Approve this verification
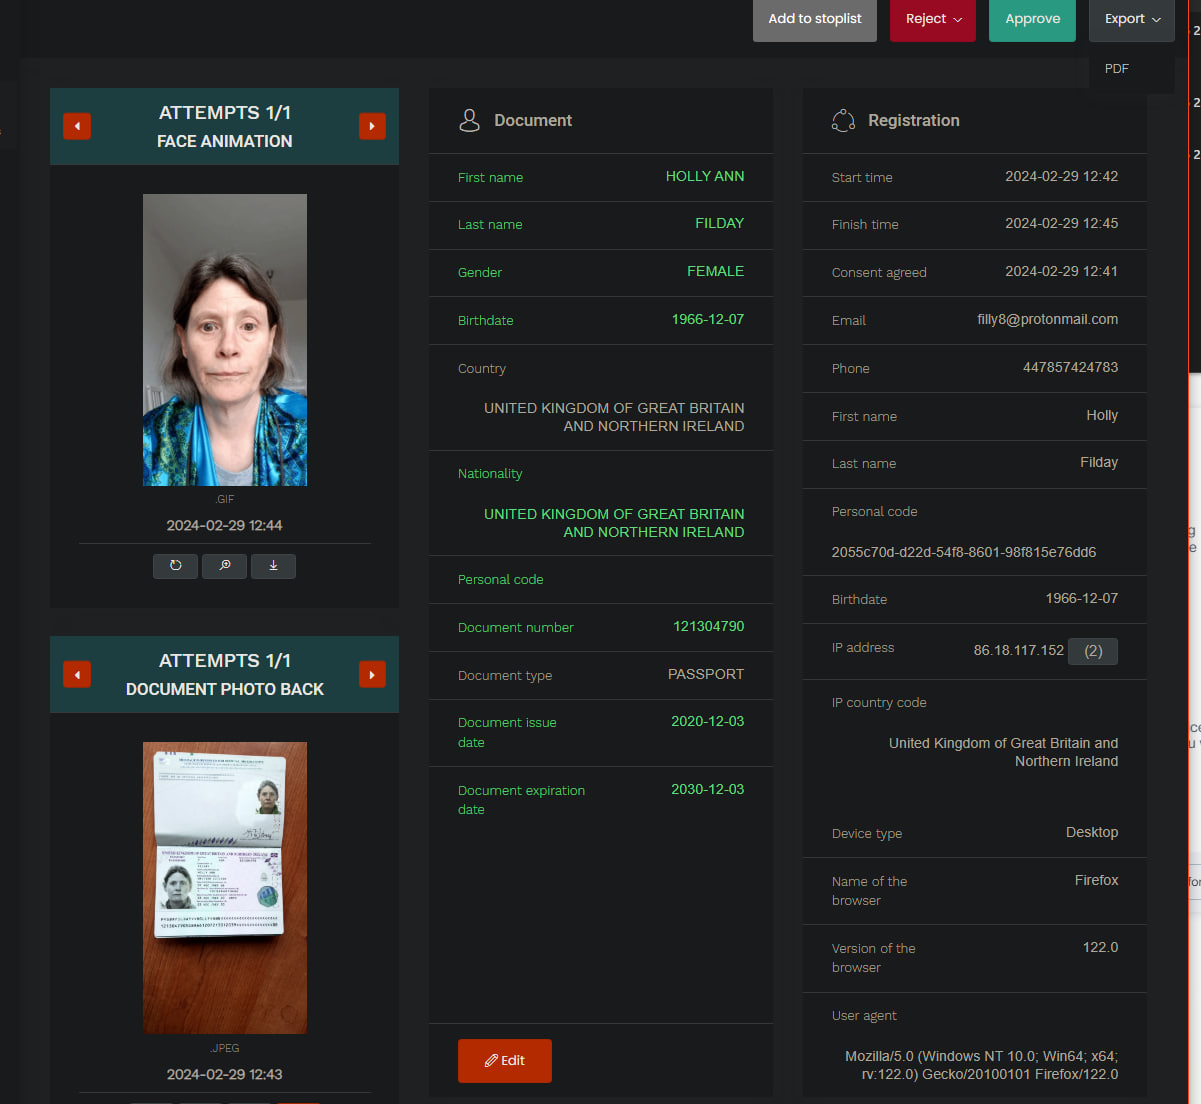Image resolution: width=1201 pixels, height=1104 pixels. 1032,19
